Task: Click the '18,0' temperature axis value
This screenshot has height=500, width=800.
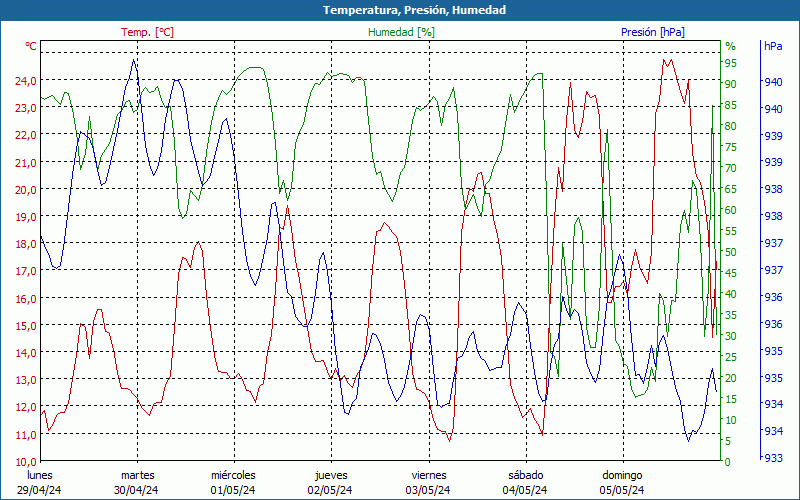Action: [x=26, y=244]
